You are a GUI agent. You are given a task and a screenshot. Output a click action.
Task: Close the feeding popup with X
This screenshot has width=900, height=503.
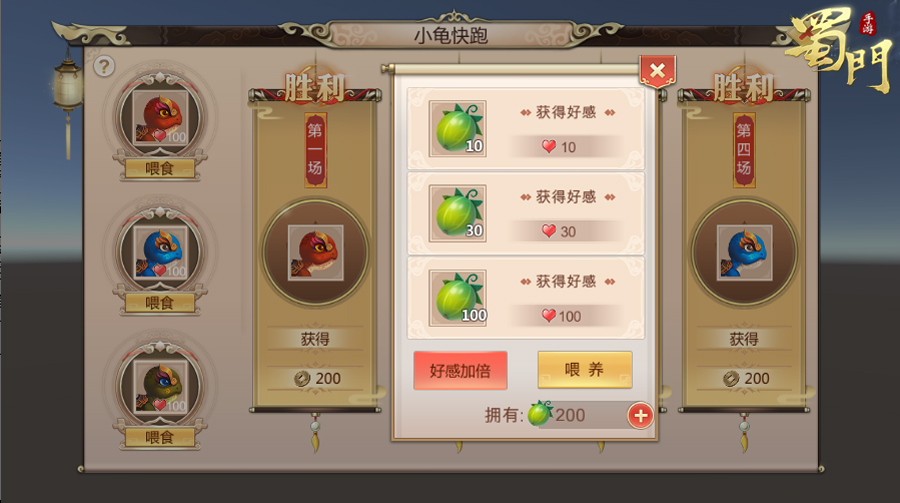point(658,71)
